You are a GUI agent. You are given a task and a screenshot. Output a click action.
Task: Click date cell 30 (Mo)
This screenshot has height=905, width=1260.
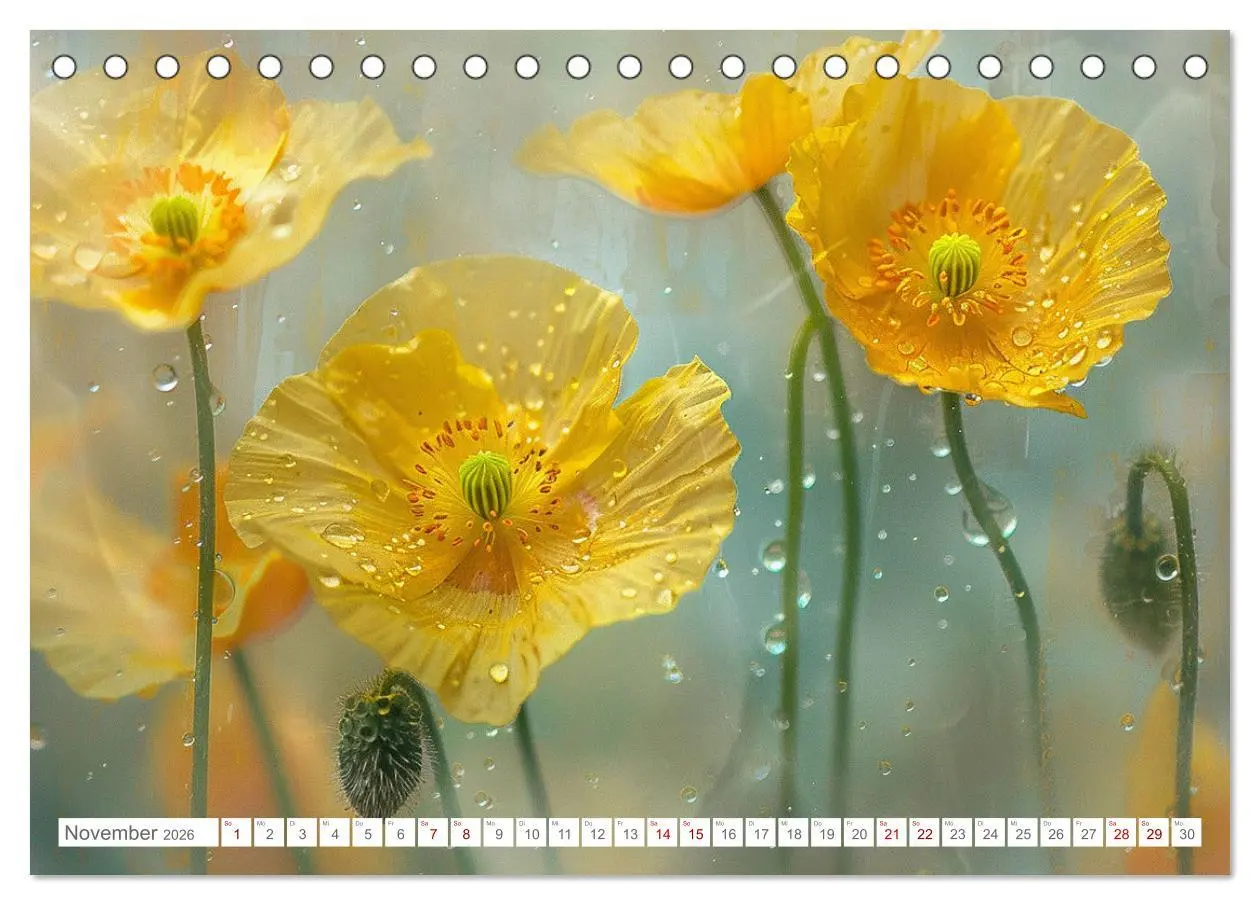[x=1186, y=832]
